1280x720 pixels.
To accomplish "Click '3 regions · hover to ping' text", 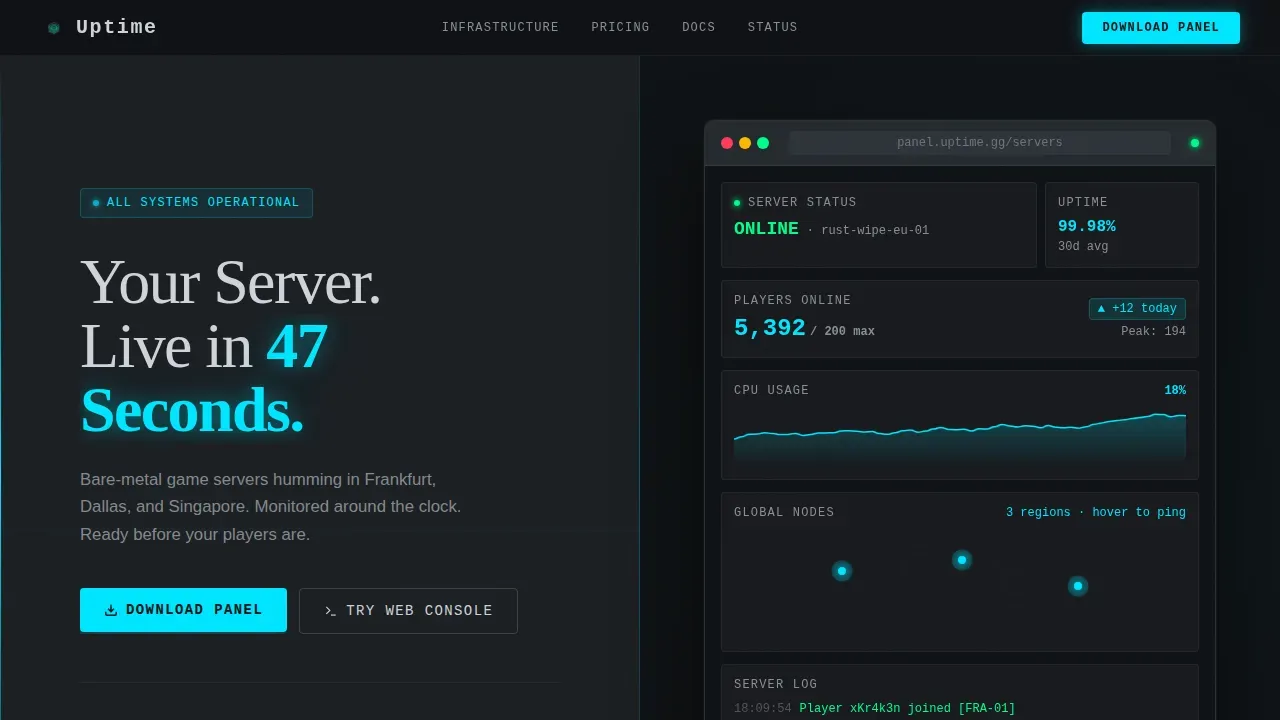I will pos(1096,513).
